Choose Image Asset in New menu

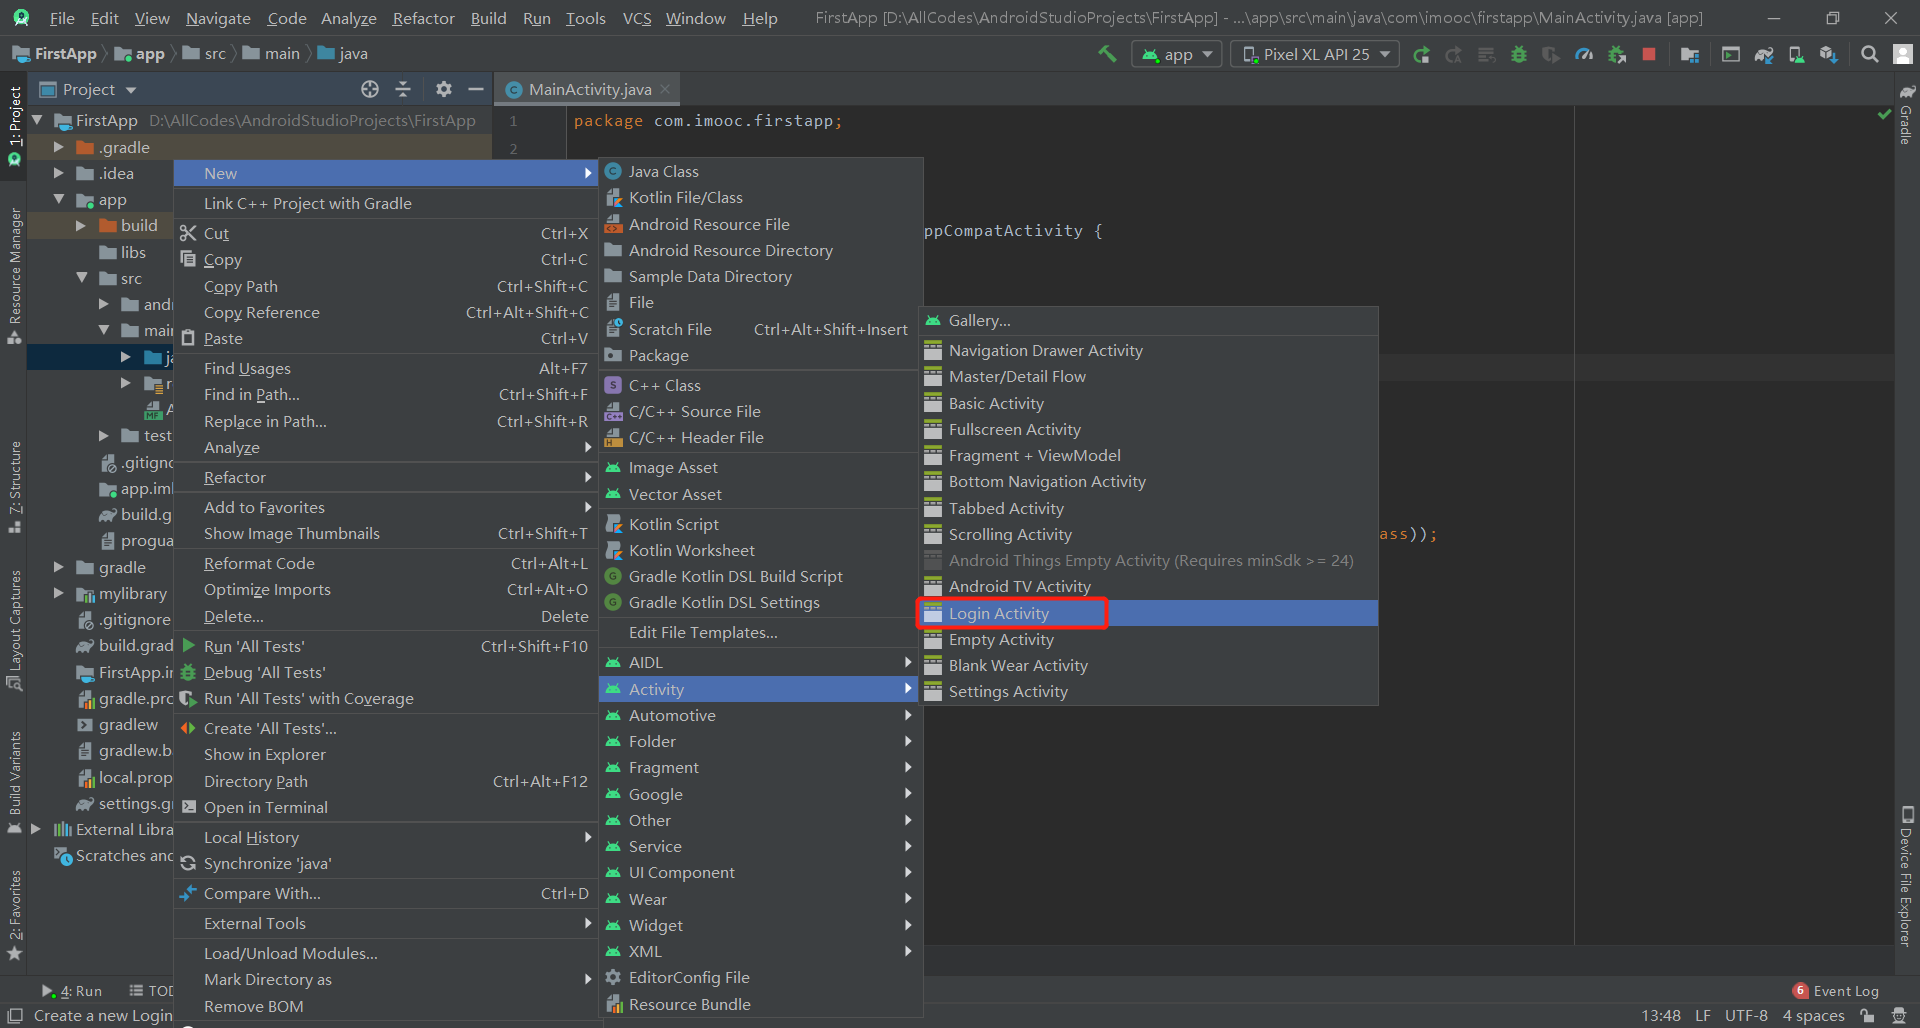[760, 467]
